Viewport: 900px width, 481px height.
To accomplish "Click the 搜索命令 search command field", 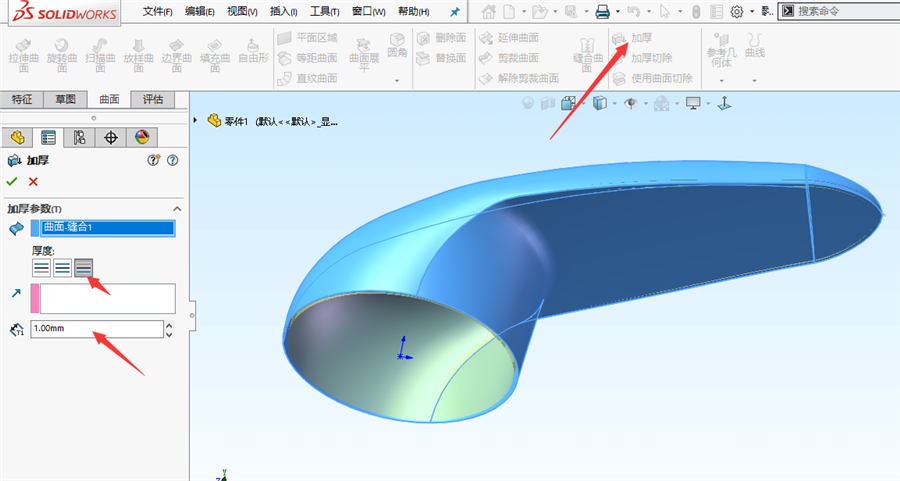I will click(x=838, y=11).
